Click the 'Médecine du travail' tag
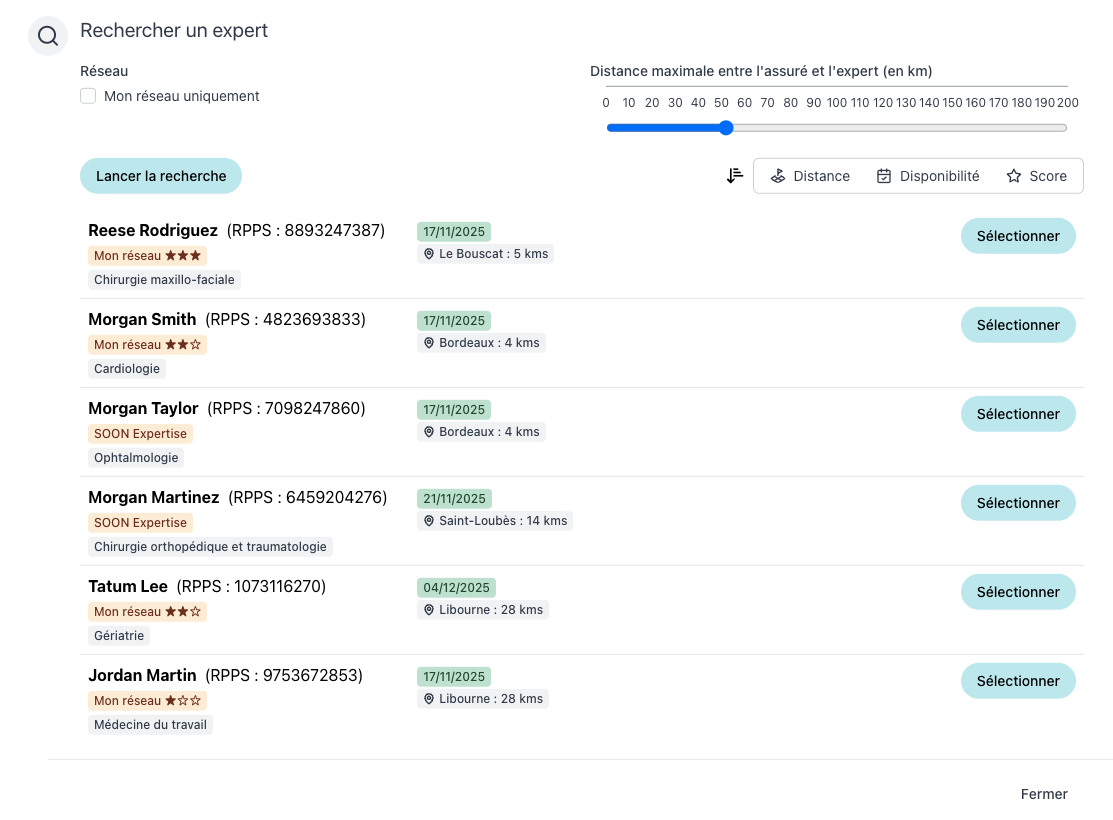Screen dimensions: 1113x820 click(150, 725)
